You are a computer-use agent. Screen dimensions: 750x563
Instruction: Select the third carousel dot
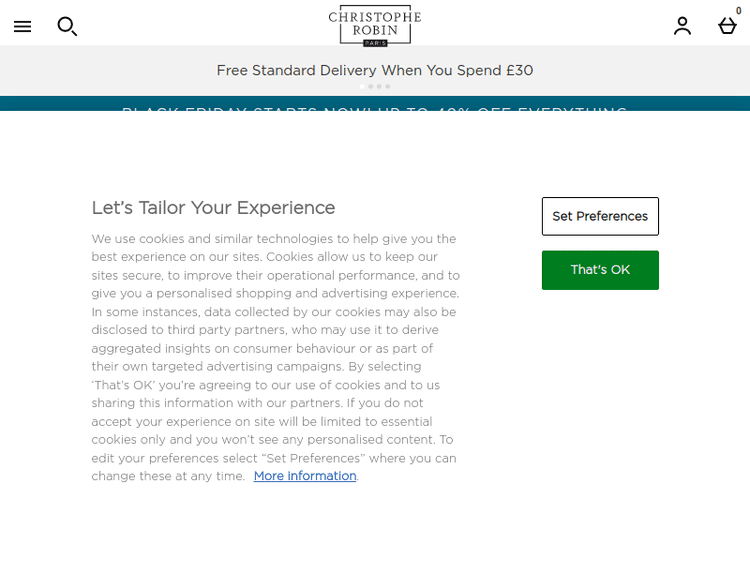379,87
